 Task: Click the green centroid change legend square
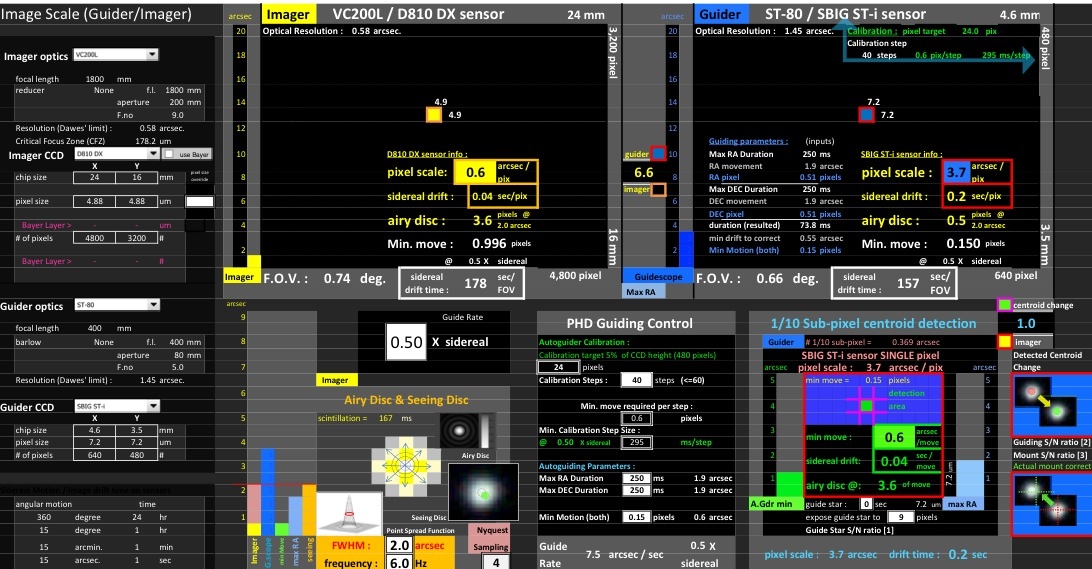(x=1004, y=305)
